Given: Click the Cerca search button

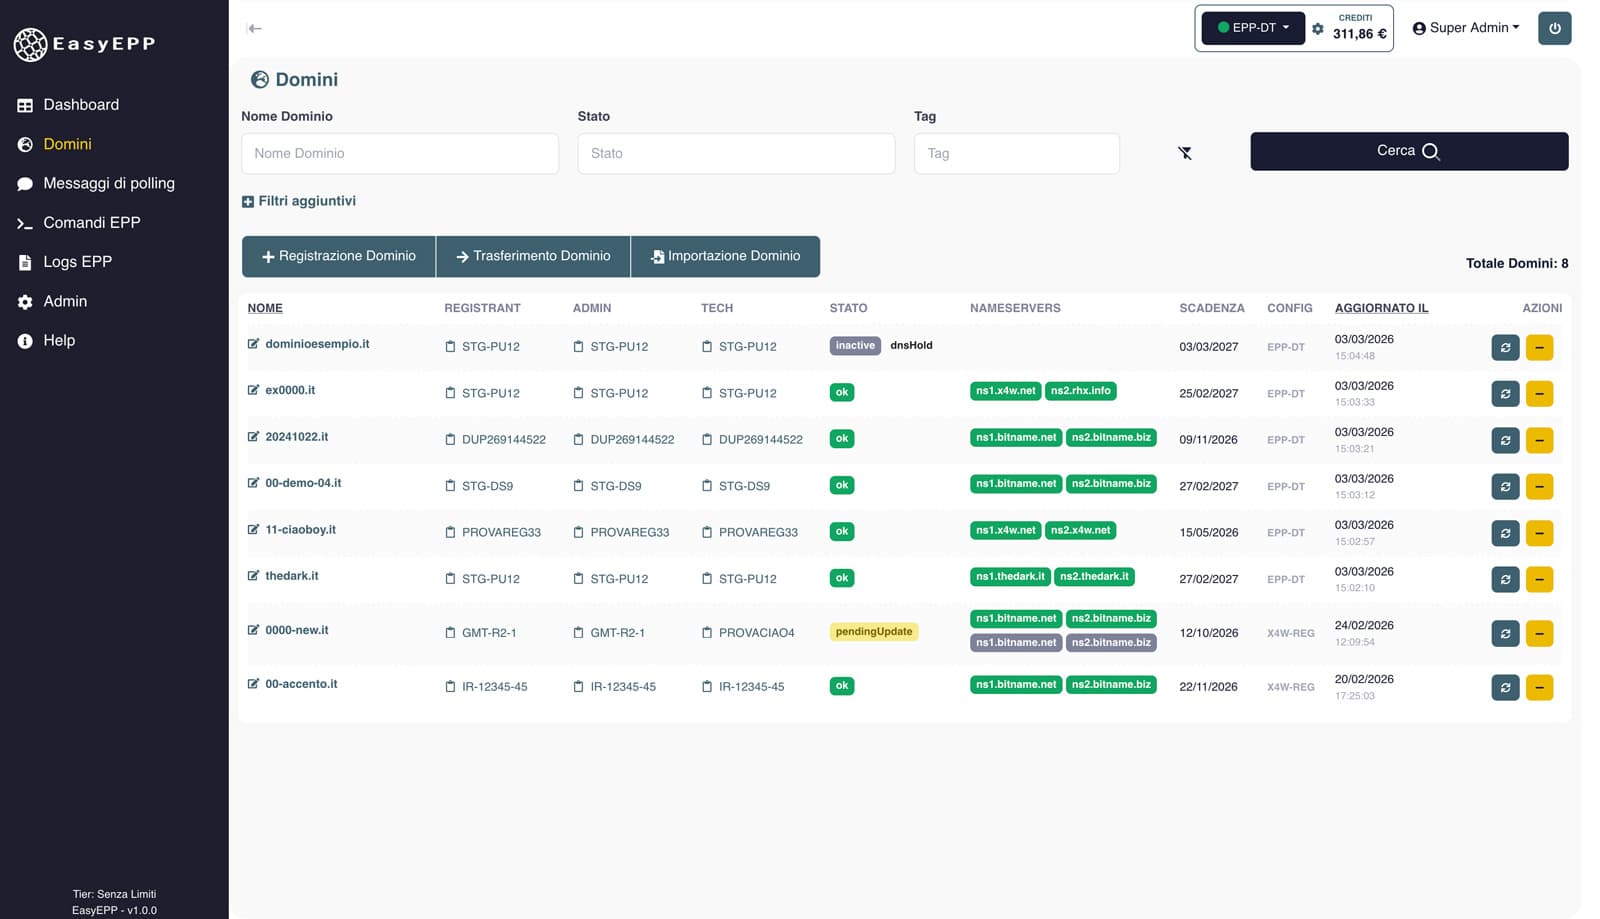Looking at the screenshot, I should [x=1408, y=151].
